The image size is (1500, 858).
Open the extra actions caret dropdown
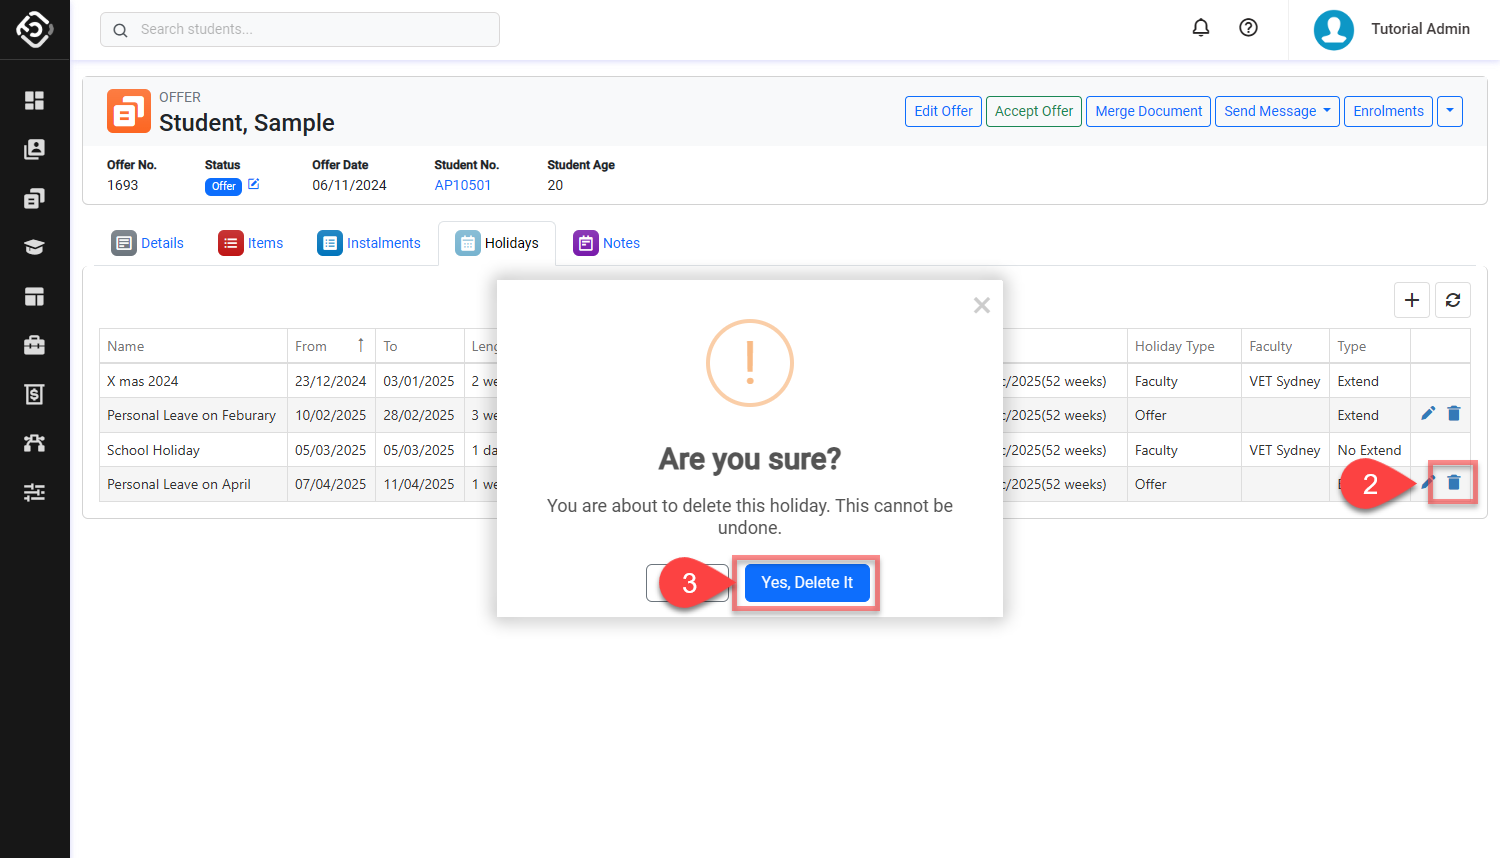point(1450,111)
